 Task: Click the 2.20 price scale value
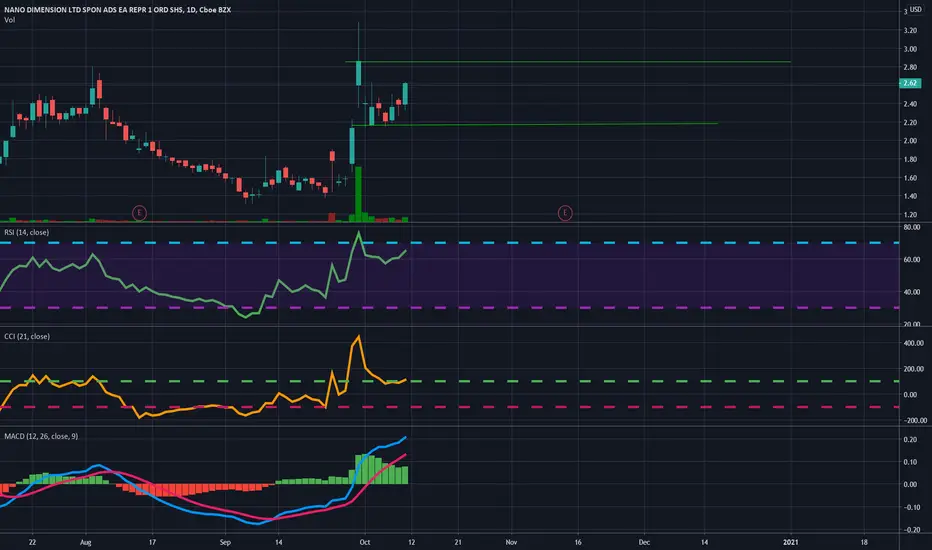pyautogui.click(x=910, y=122)
